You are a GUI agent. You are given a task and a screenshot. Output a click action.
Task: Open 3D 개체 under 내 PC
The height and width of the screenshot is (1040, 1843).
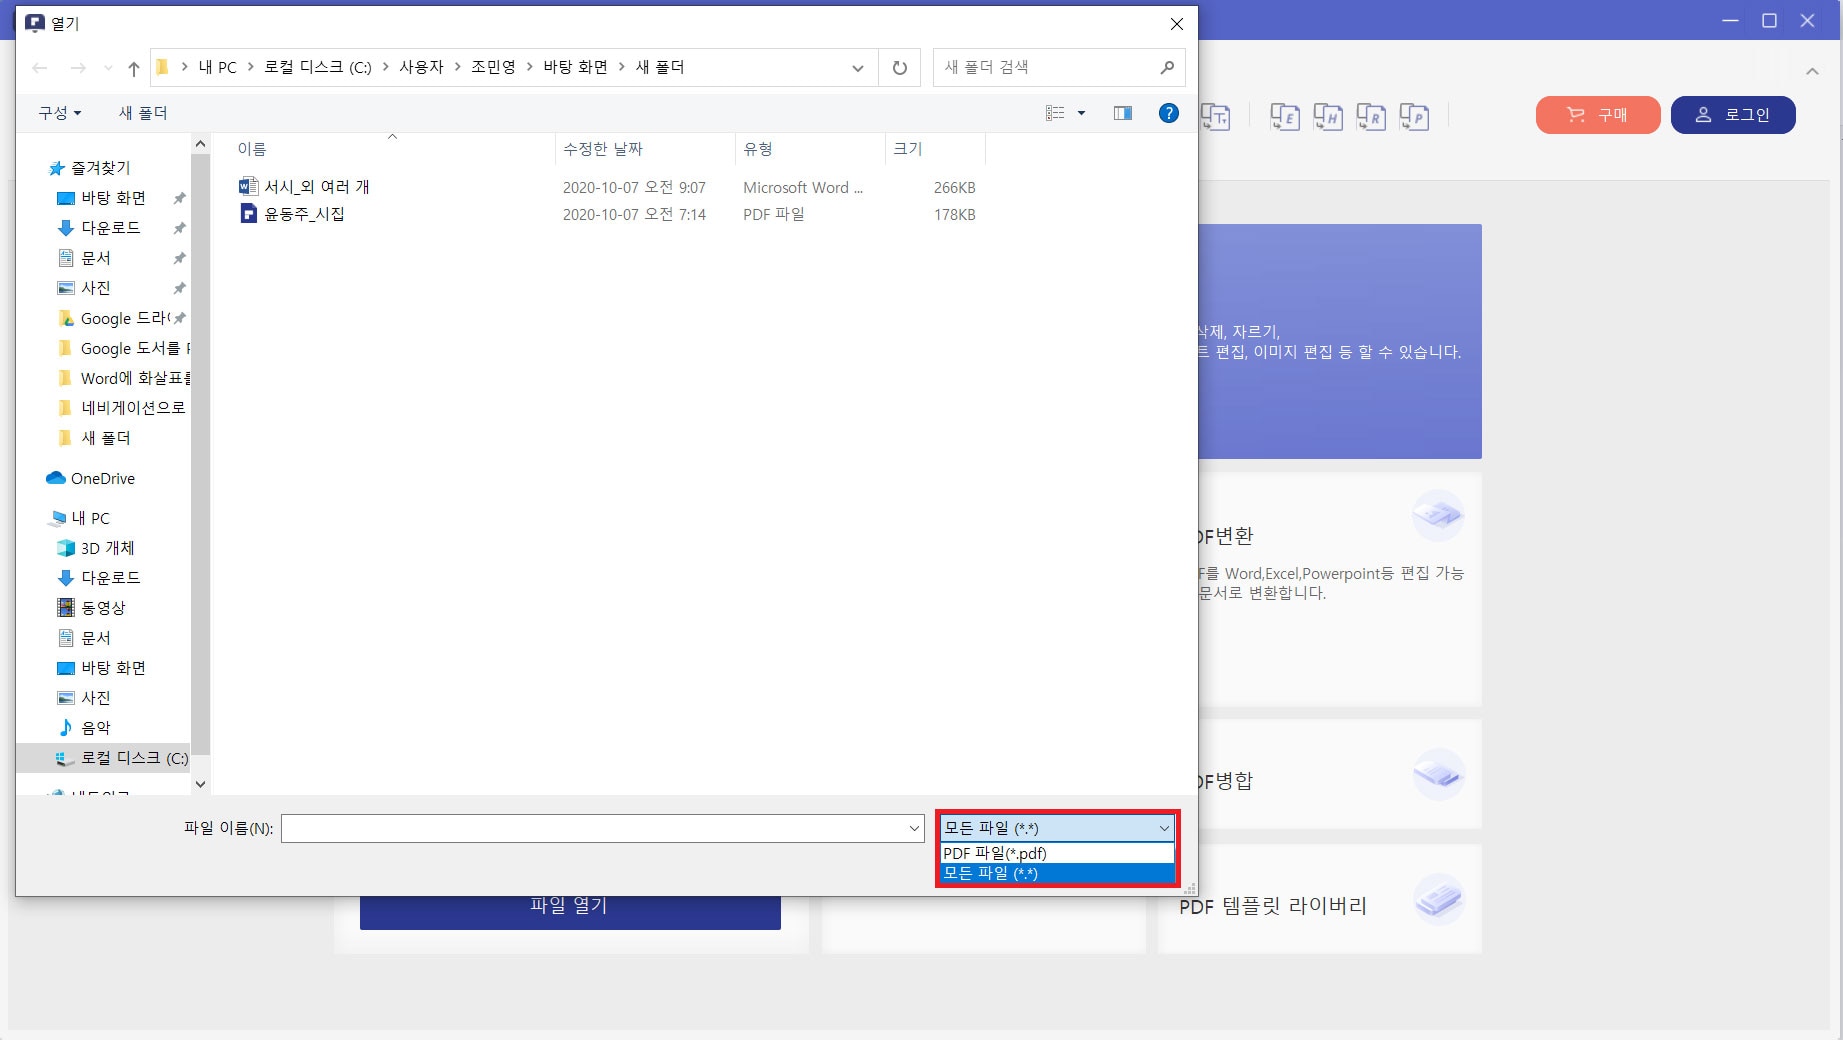[x=107, y=548]
